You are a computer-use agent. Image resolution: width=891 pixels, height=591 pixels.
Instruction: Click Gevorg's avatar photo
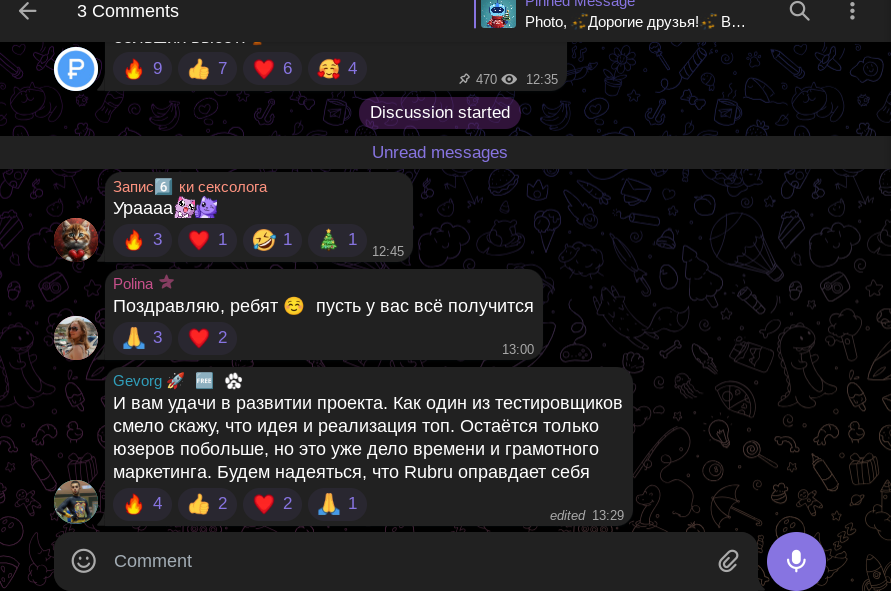(x=76, y=502)
